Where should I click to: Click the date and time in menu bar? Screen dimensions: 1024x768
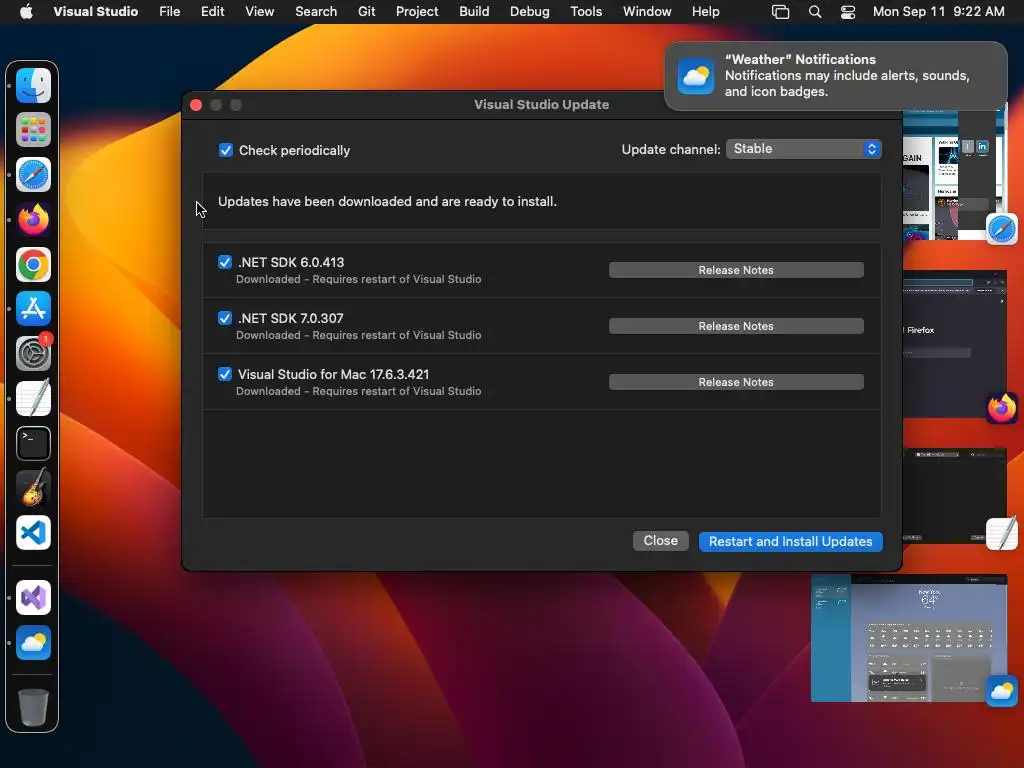pos(938,11)
